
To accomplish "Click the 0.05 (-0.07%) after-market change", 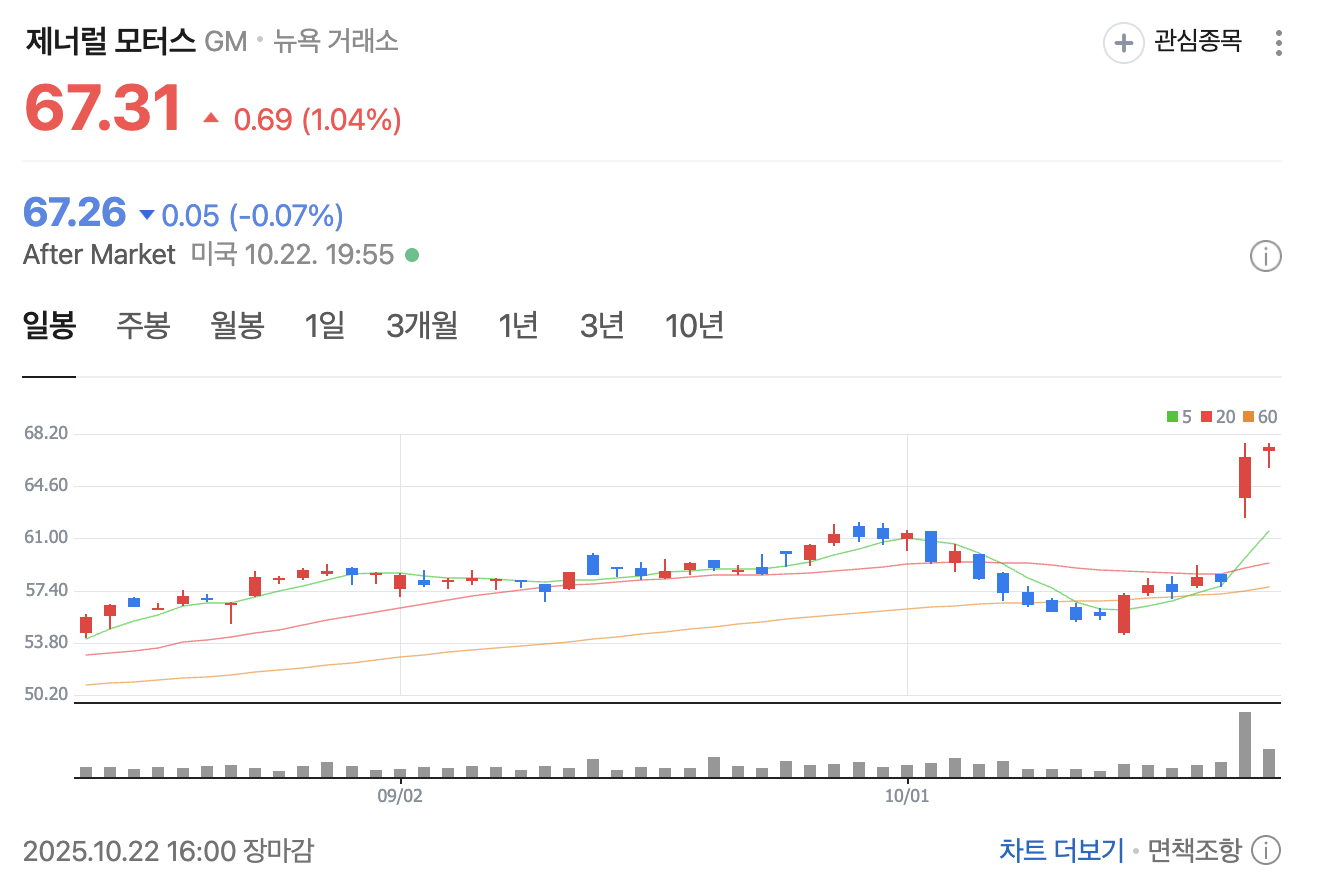I will 253,215.
